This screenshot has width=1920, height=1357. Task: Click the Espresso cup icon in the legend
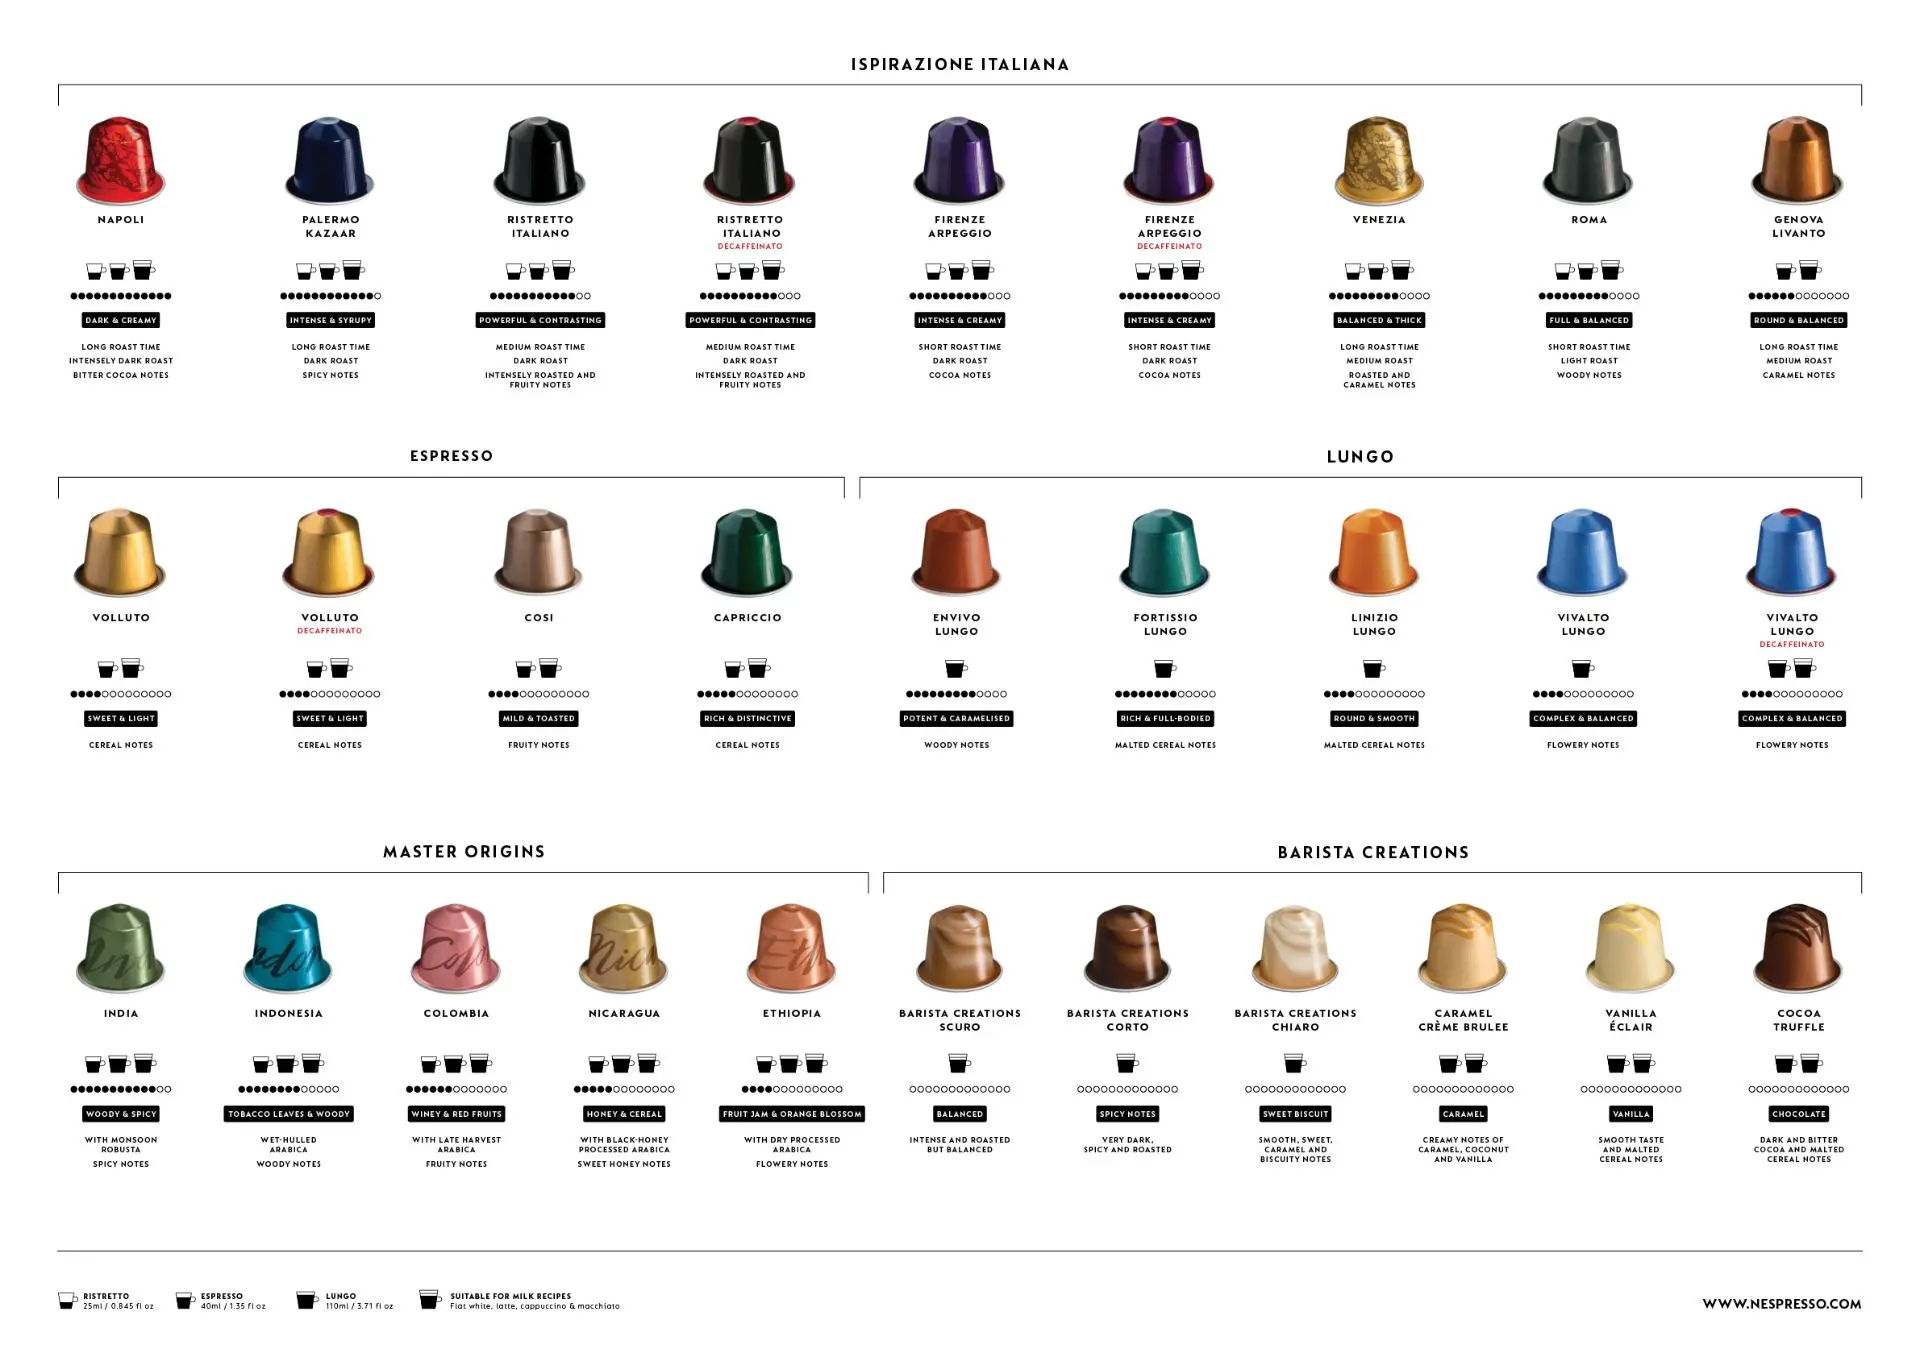pyautogui.click(x=185, y=1300)
